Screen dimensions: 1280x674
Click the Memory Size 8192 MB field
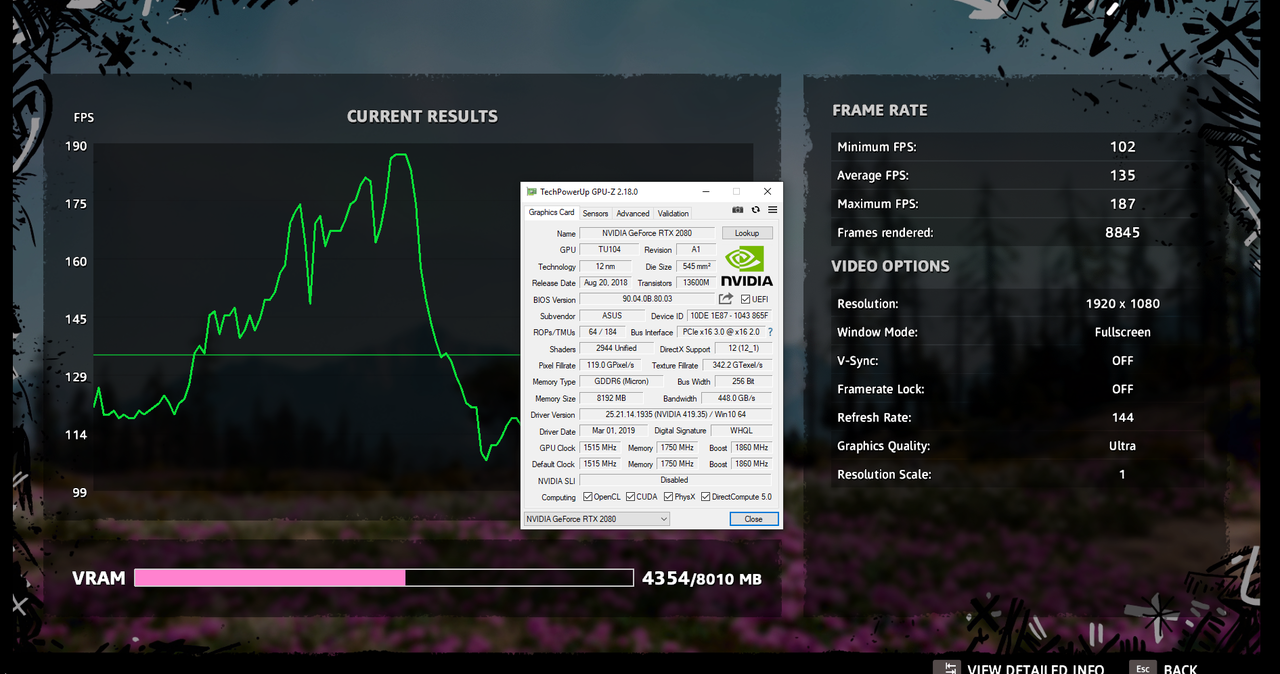(610, 398)
